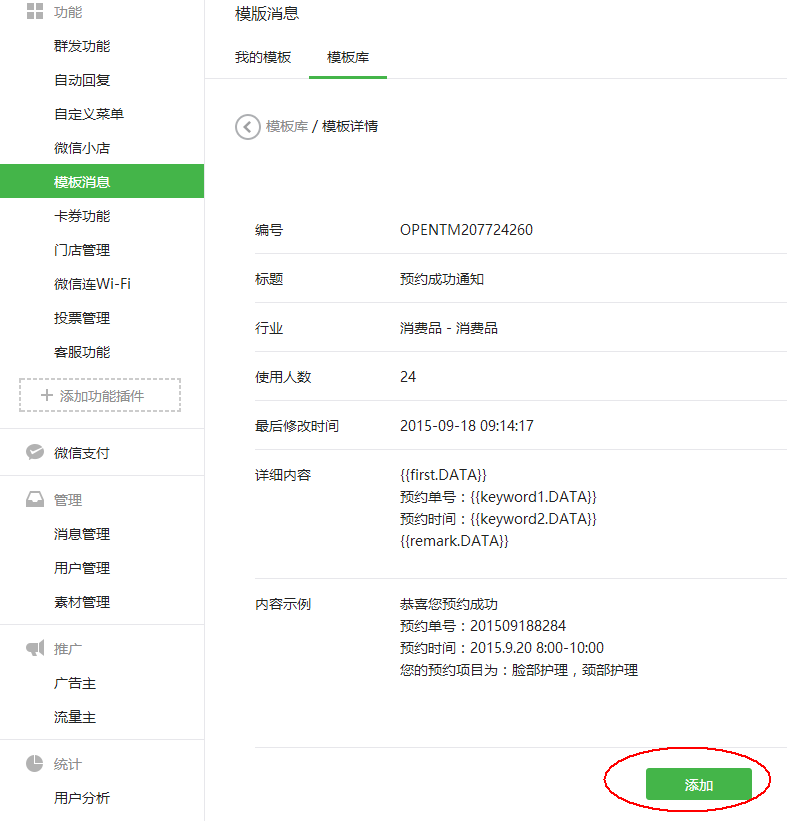Open 自动回复 in sidebar
The width and height of the screenshot is (787, 821).
click(x=82, y=80)
